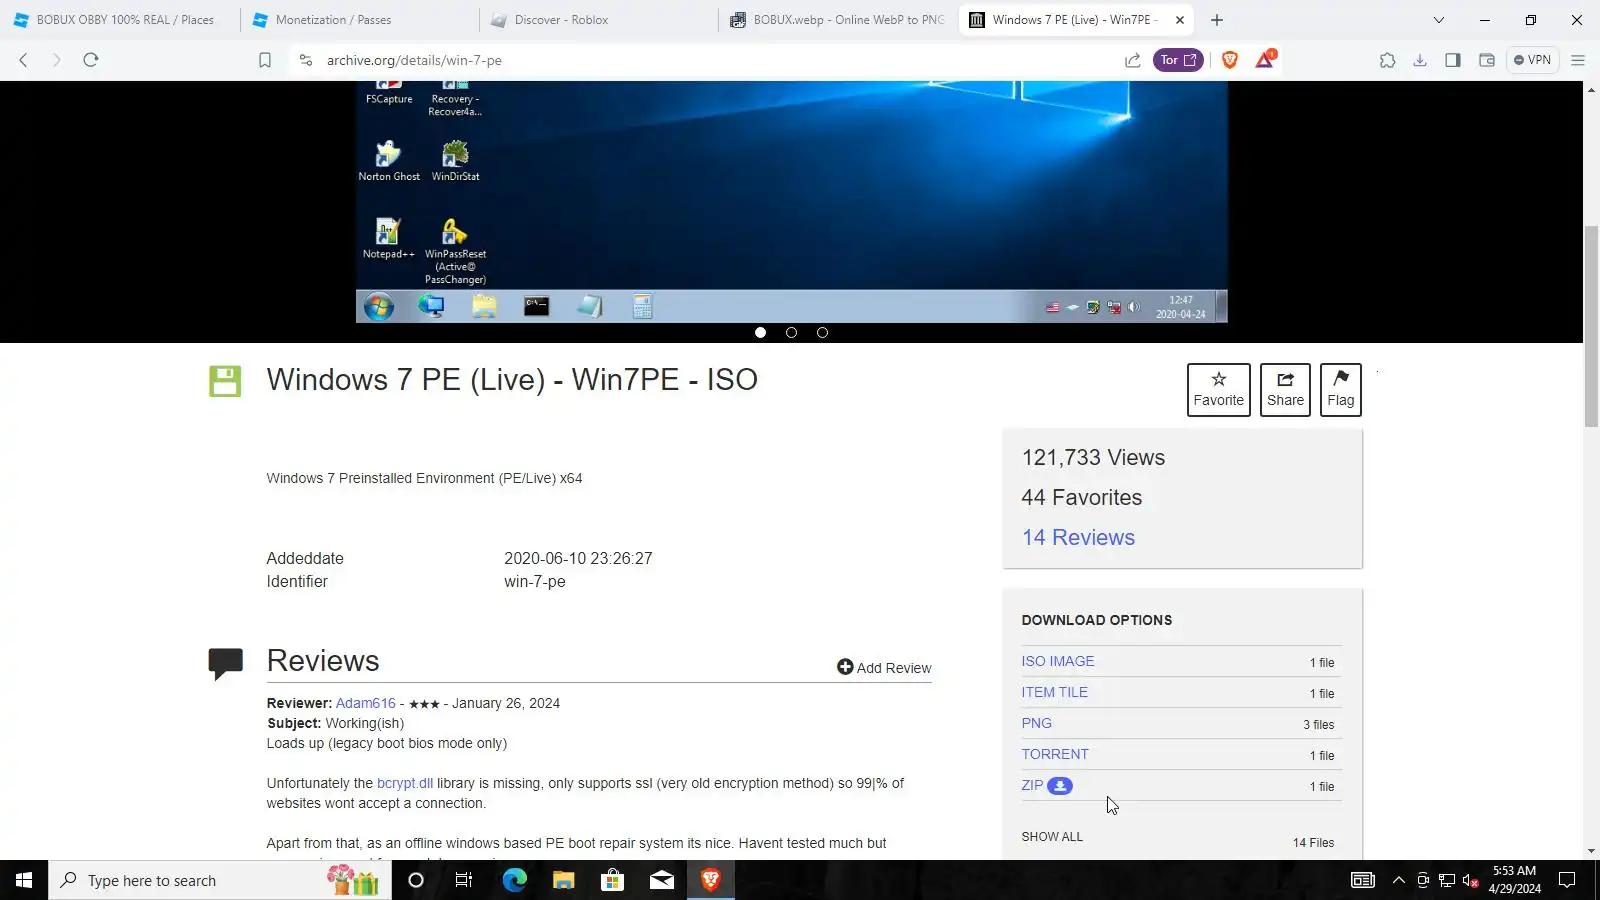This screenshot has width=1600, height=900.
Task: Flag this archive item
Action: coord(1341,390)
